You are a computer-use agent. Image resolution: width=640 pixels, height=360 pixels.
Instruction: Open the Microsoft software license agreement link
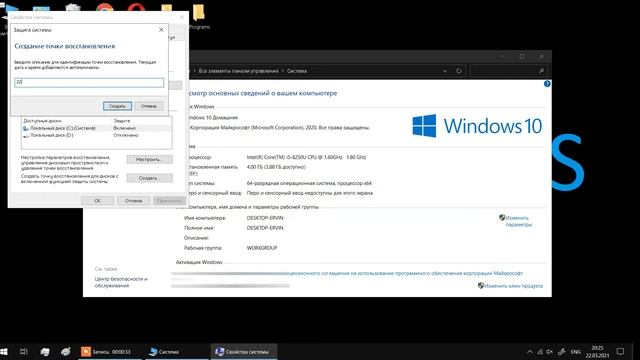[406, 273]
